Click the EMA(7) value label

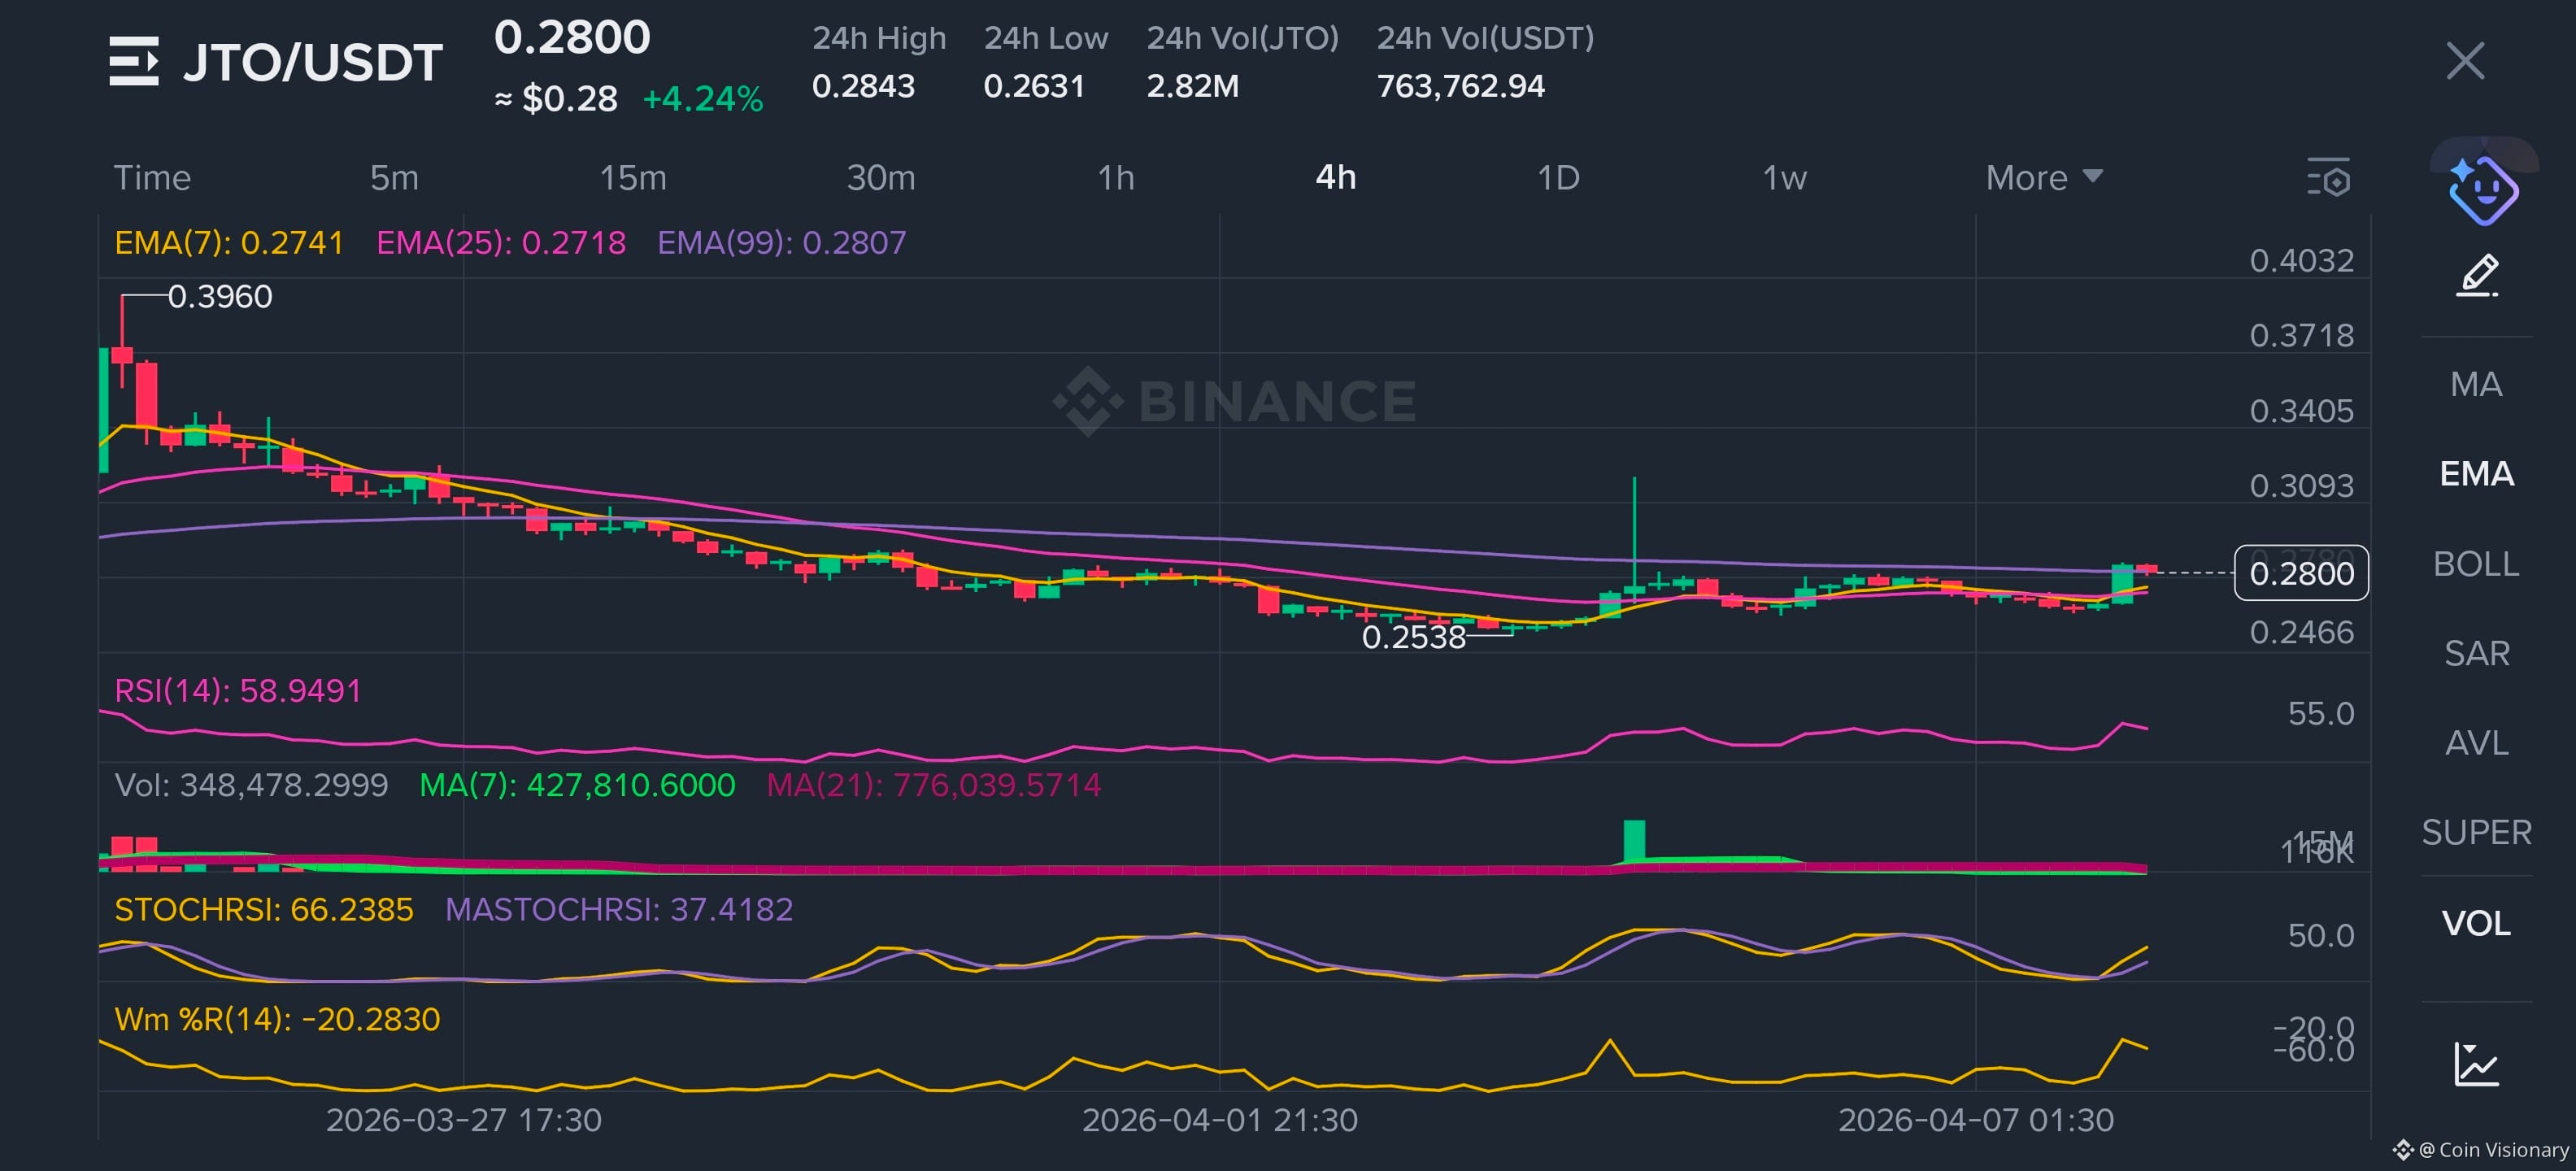229,243
